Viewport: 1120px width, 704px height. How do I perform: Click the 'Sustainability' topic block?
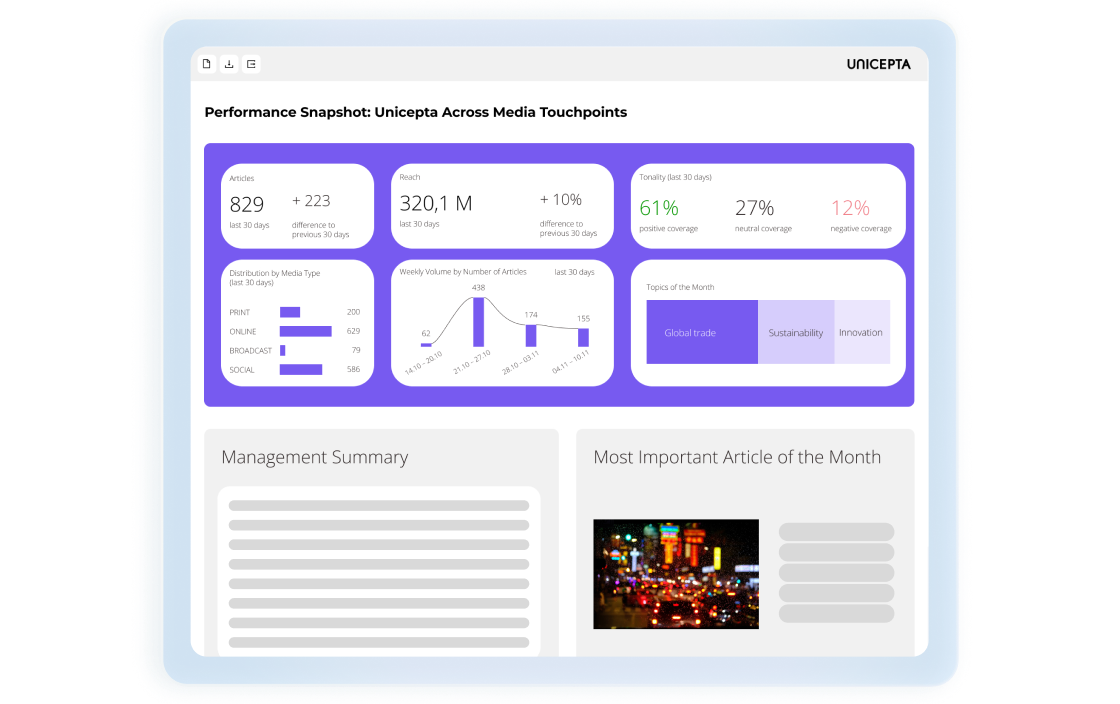[x=796, y=332]
